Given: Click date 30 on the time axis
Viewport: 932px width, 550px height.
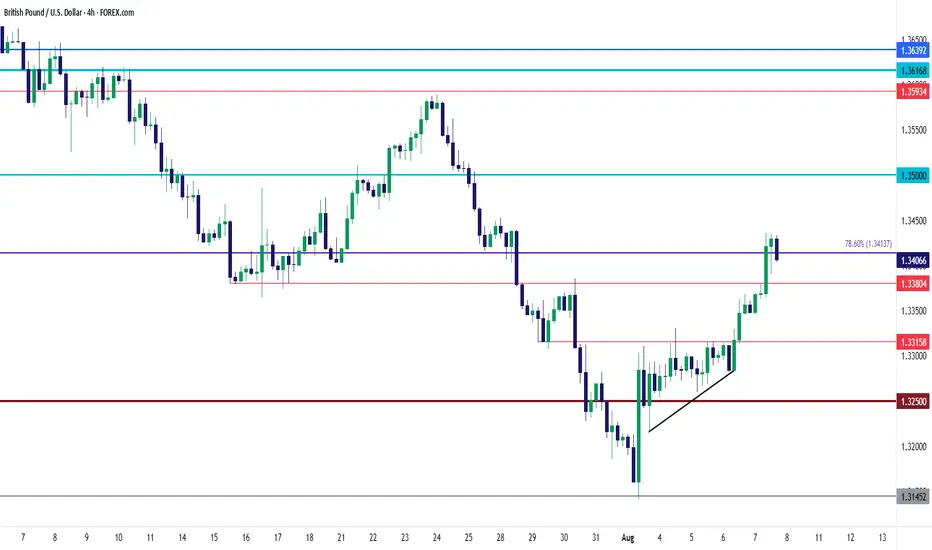Looking at the screenshot, I should point(564,538).
